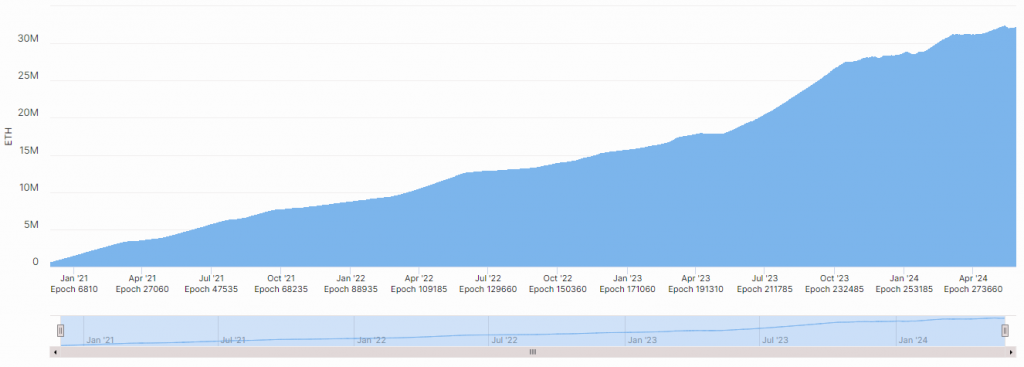This screenshot has height=367, width=1024.
Task: Click the right range navigator handle
Action: pos(1005,331)
